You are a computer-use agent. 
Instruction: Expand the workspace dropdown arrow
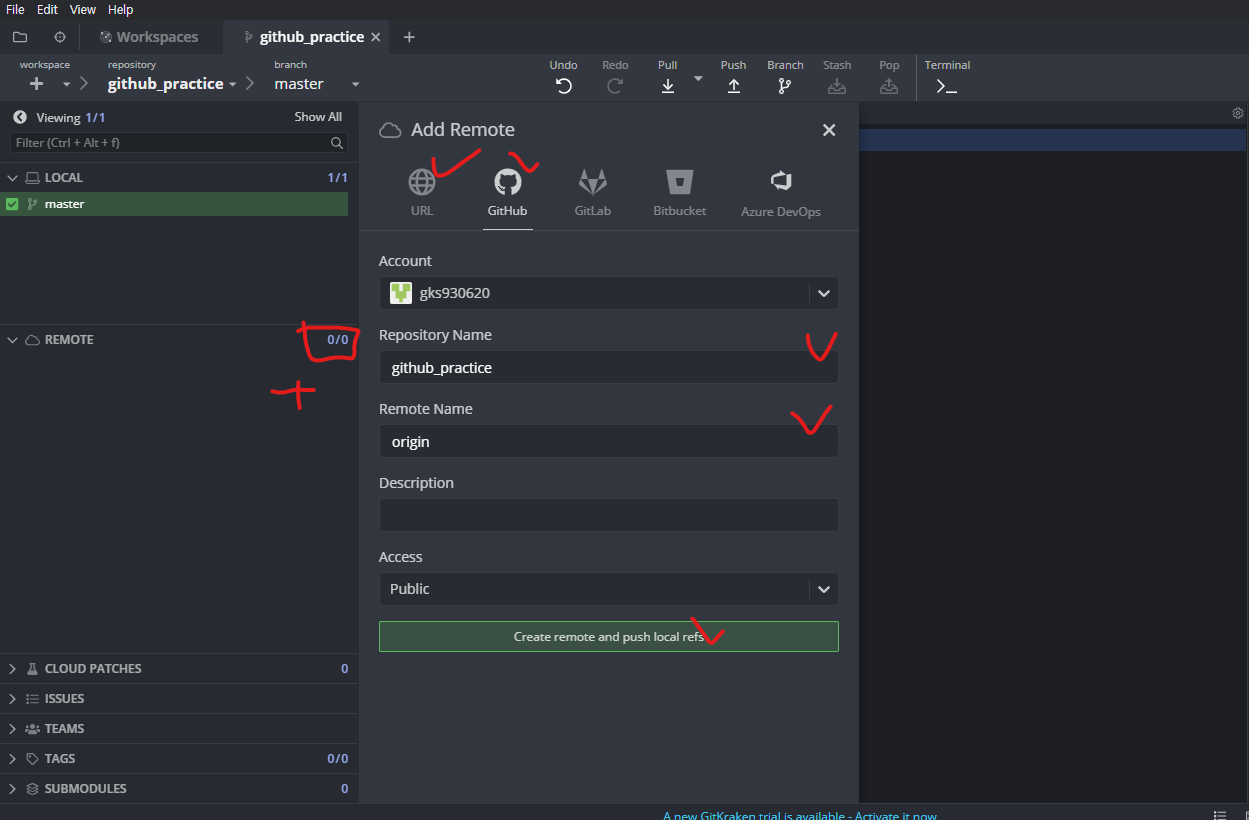67,85
